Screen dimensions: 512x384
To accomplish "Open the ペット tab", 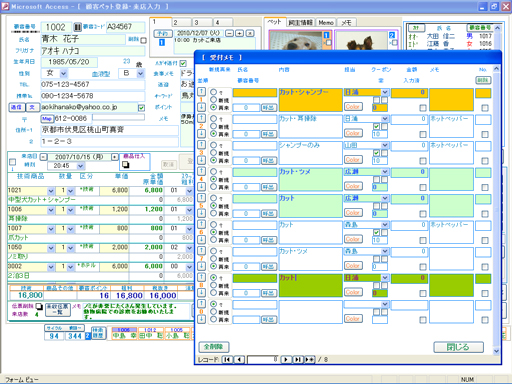I will 275,22.
